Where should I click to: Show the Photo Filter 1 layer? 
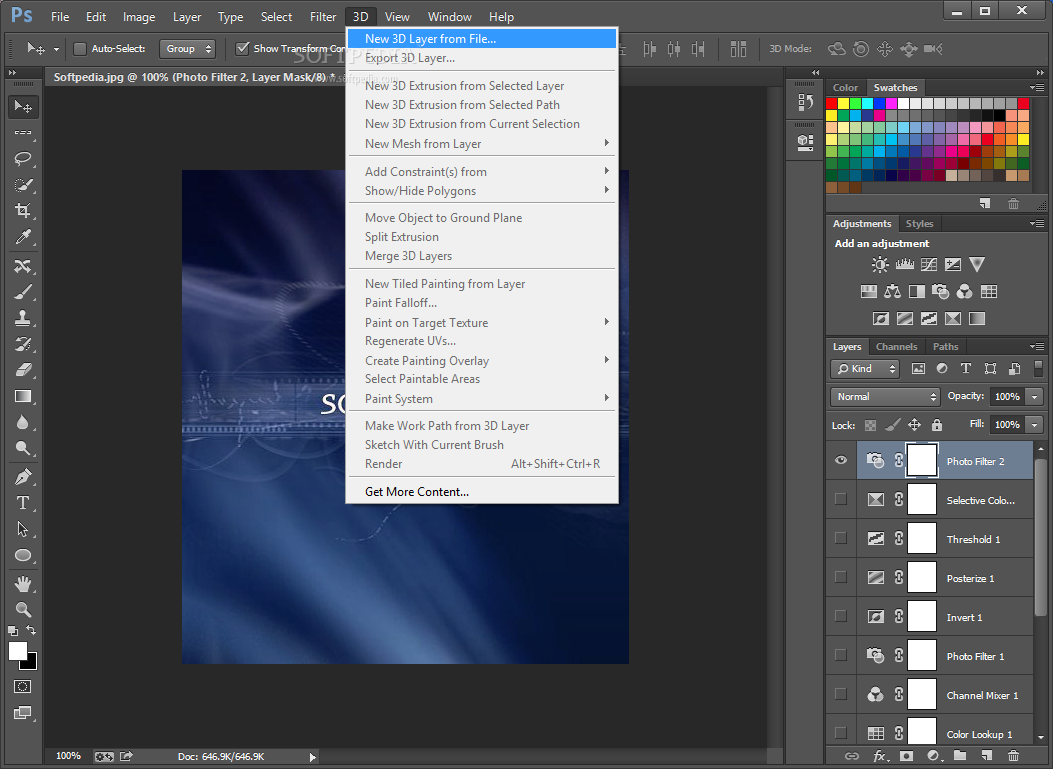(x=841, y=655)
